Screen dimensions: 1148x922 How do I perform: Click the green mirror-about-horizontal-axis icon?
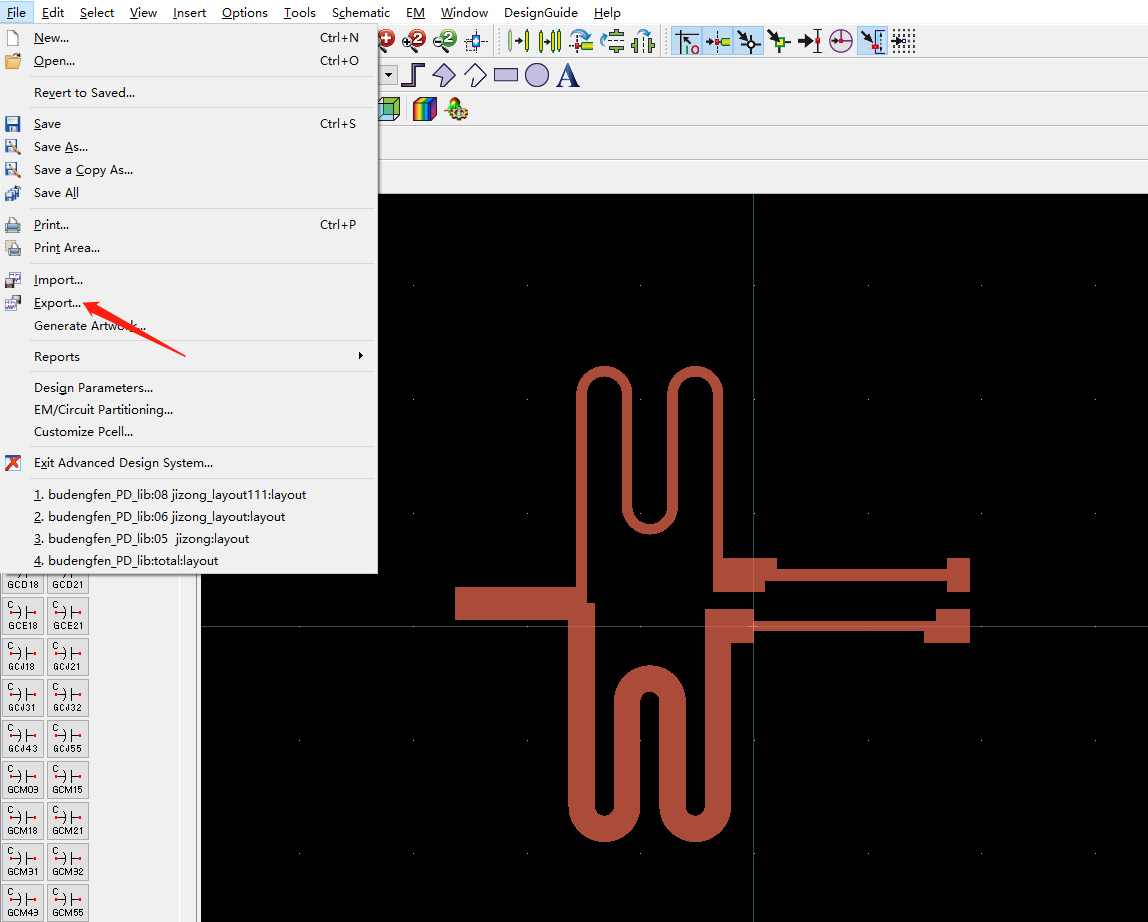coord(613,41)
